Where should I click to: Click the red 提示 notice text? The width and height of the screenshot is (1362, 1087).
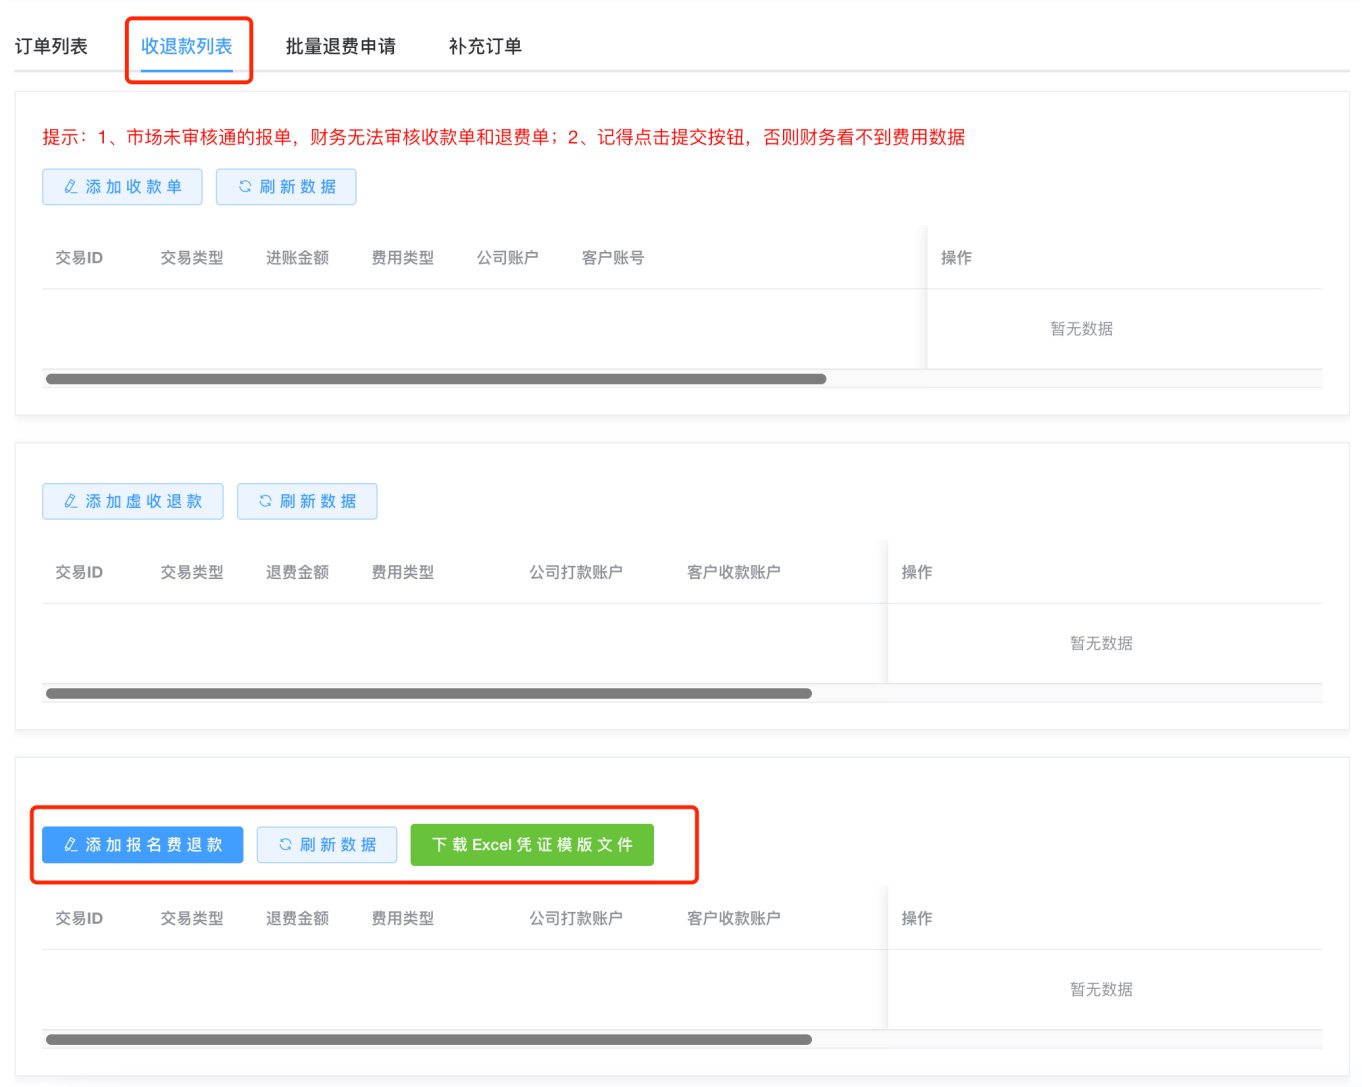[503, 137]
